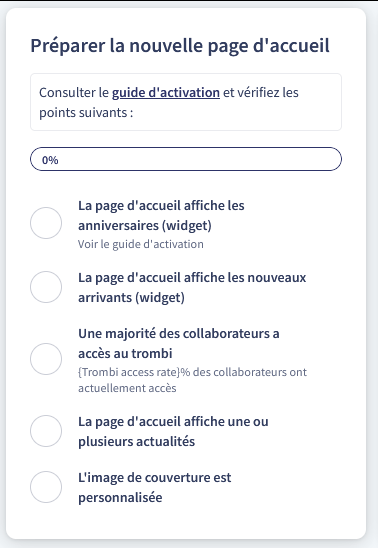Click the 'Voir le guide d'activation' hint text

[140, 244]
